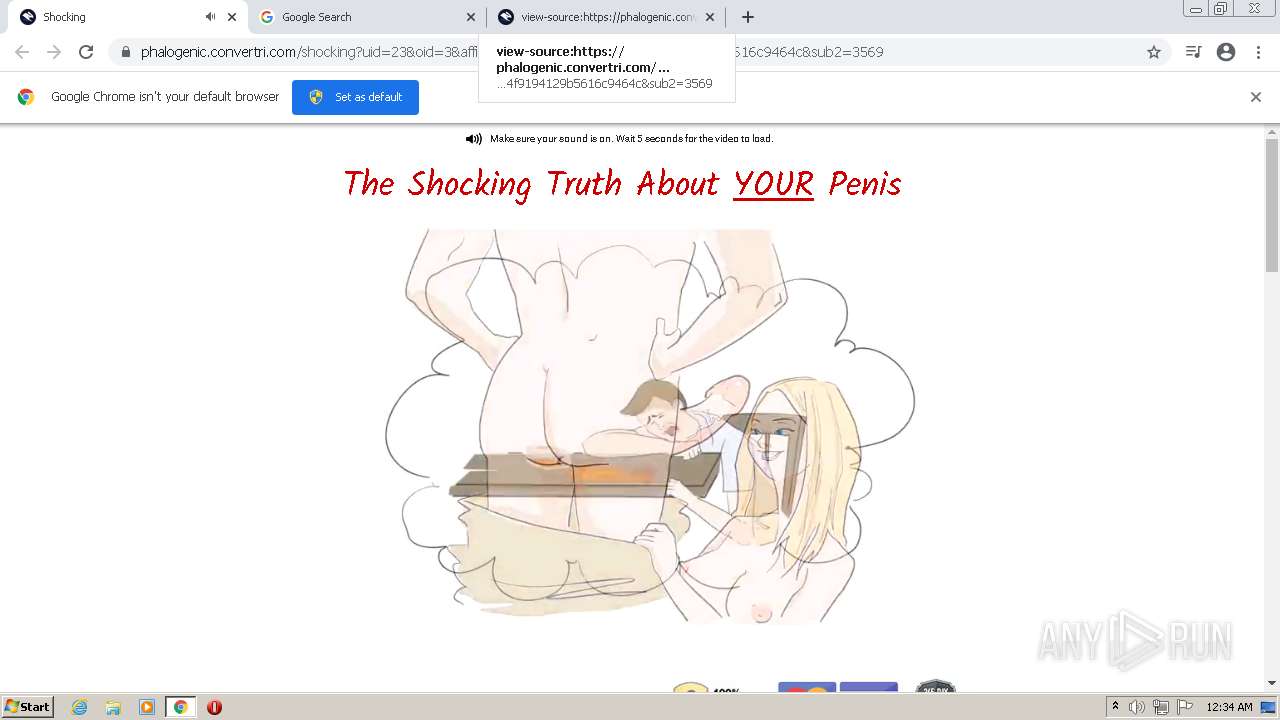Go back to previous page

click(x=22, y=52)
